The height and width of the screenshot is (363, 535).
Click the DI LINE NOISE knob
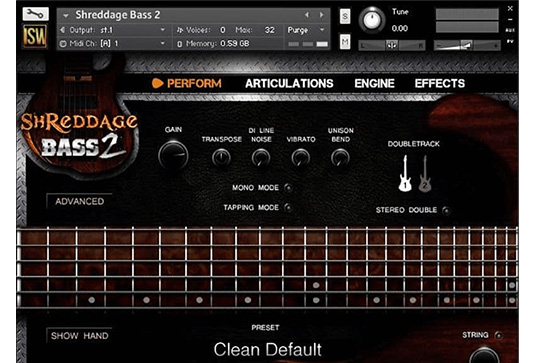tap(261, 158)
